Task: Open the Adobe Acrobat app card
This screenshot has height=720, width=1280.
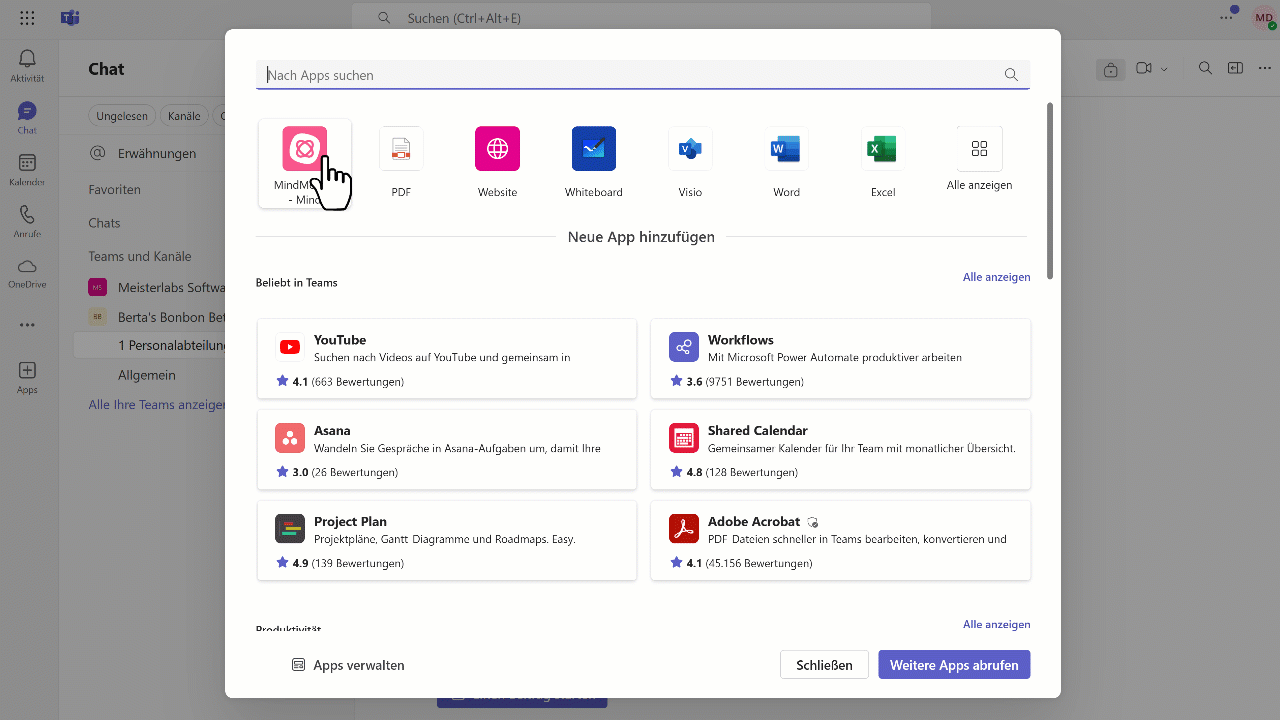Action: (840, 541)
